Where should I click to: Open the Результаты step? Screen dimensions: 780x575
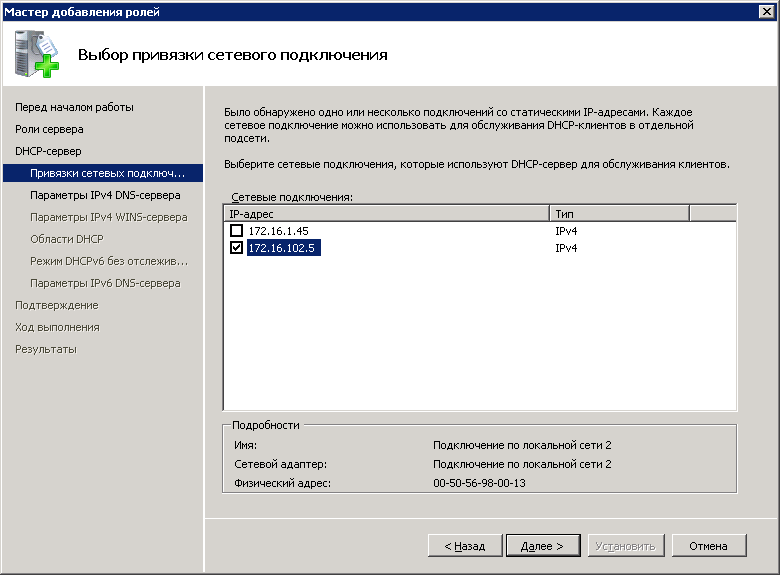(46, 349)
